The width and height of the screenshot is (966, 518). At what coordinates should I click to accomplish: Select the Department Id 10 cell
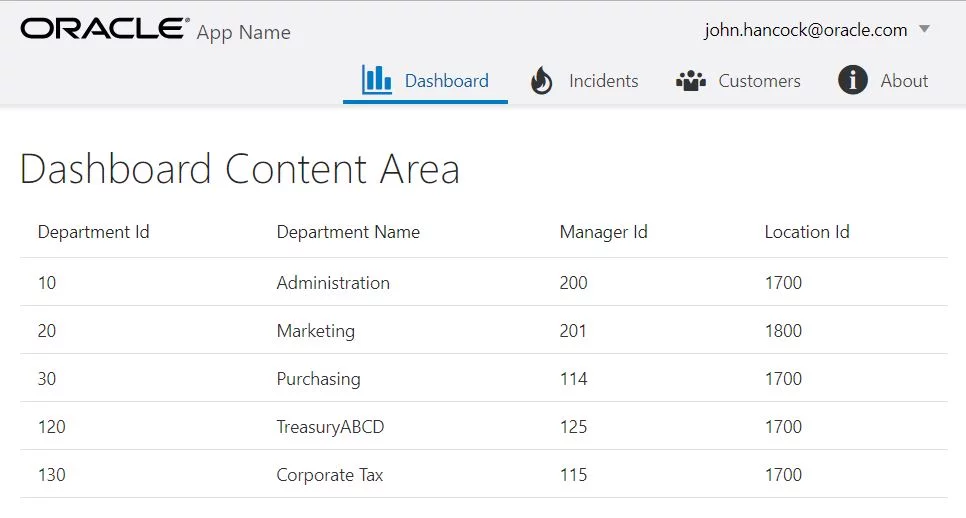[47, 283]
